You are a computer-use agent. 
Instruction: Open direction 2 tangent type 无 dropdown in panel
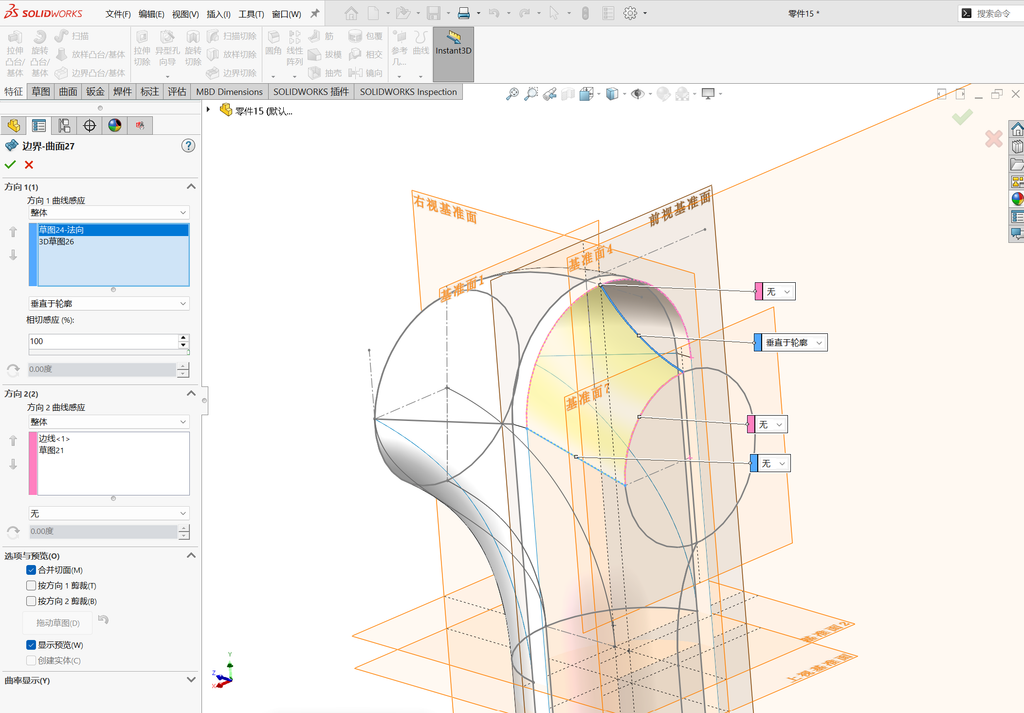coord(109,514)
